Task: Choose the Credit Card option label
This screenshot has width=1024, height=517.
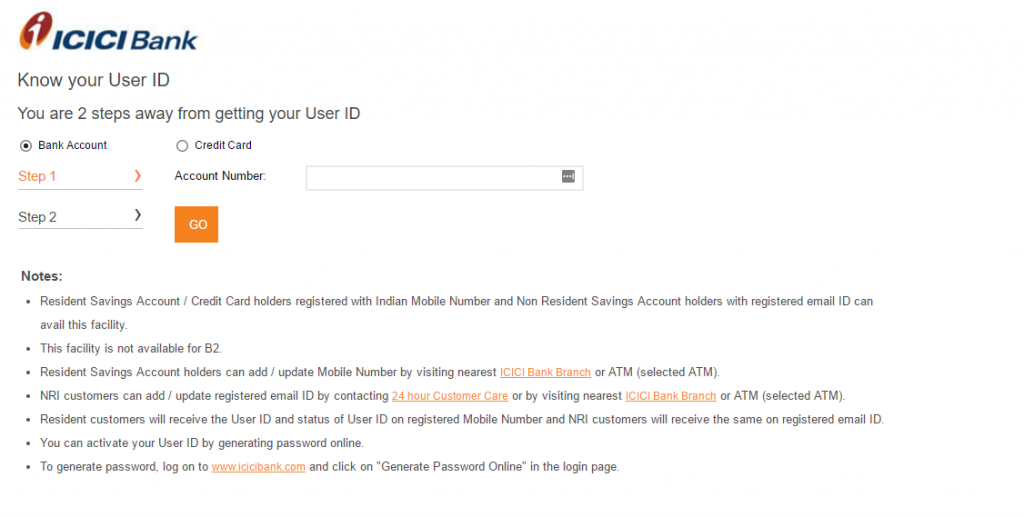Action: click(223, 145)
